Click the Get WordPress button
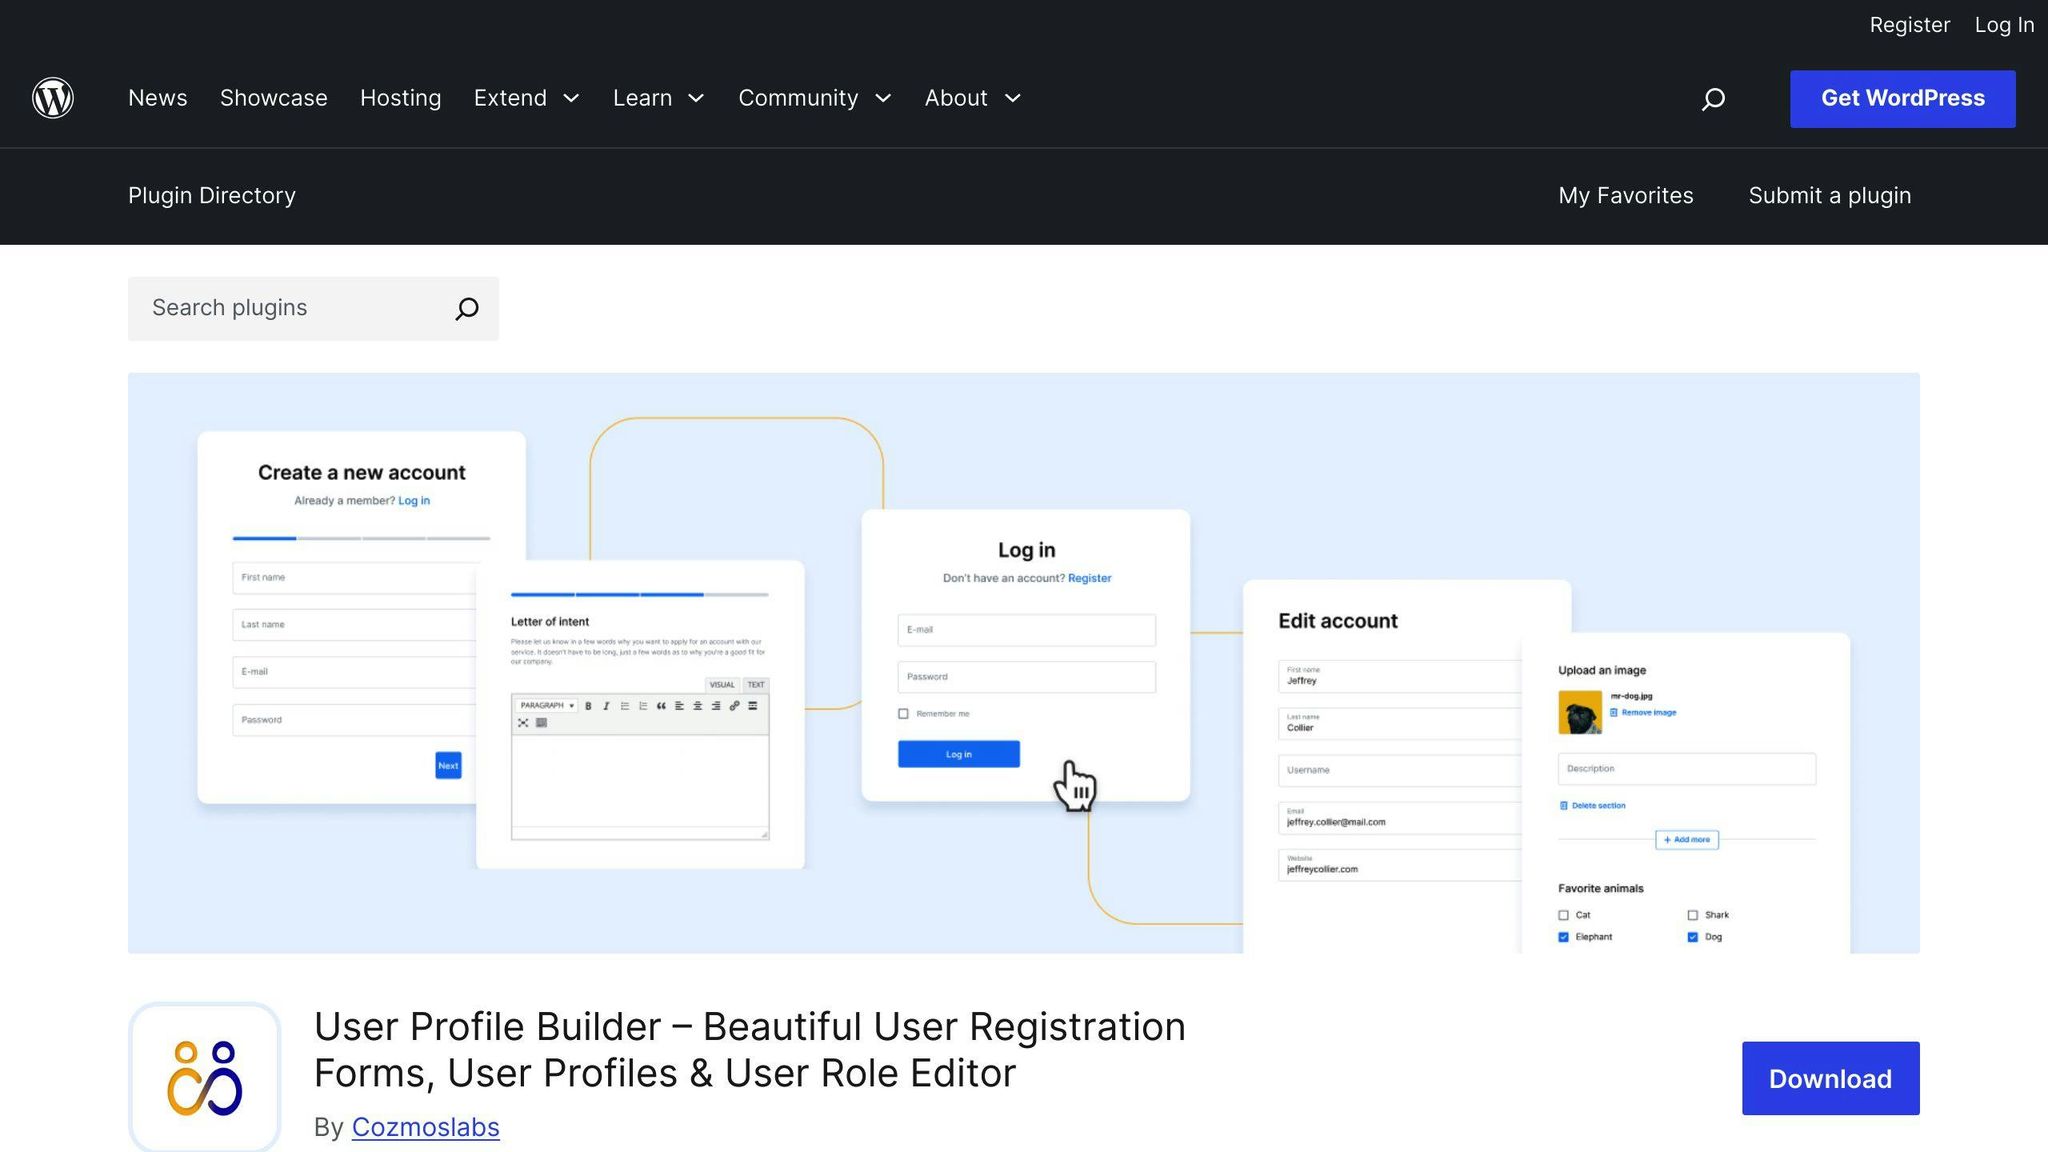The width and height of the screenshot is (2048, 1152). pos(1903,99)
